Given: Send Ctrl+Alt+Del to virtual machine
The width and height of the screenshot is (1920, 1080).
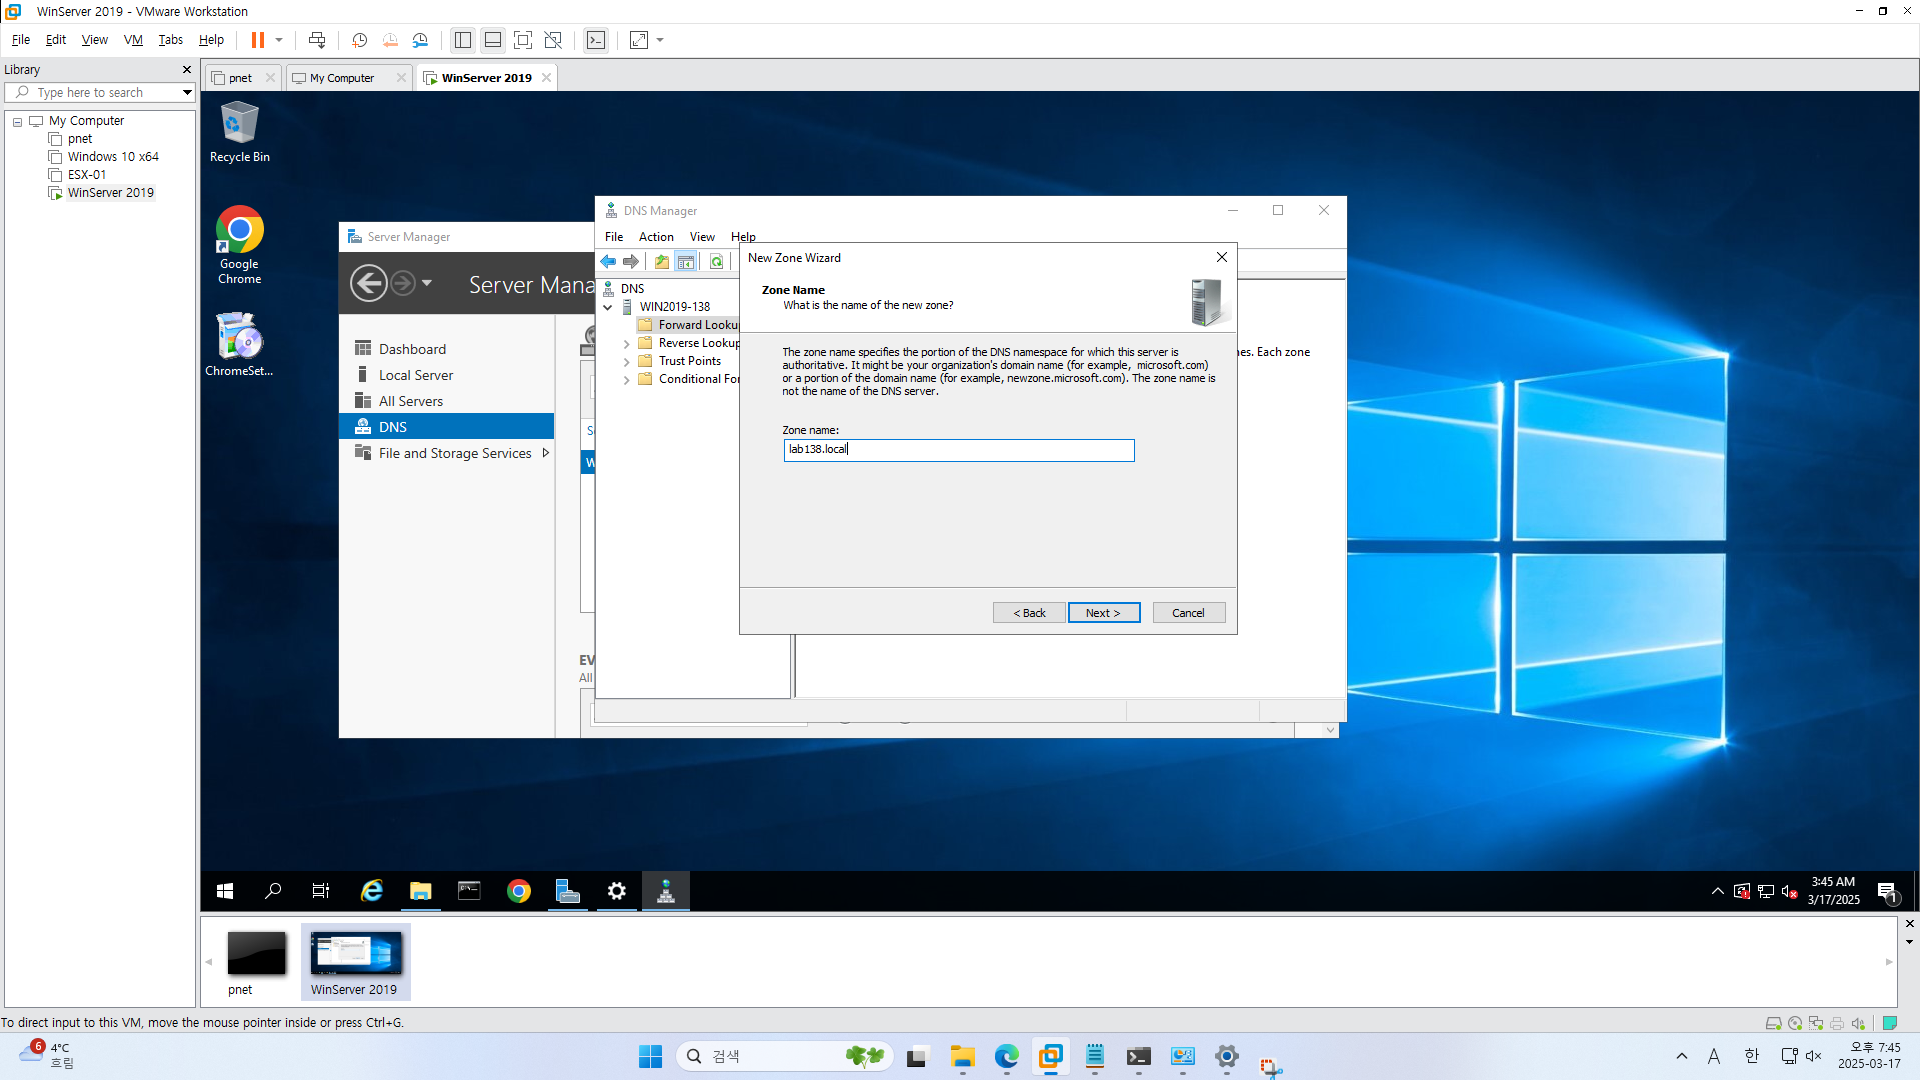Looking at the screenshot, I should point(317,40).
